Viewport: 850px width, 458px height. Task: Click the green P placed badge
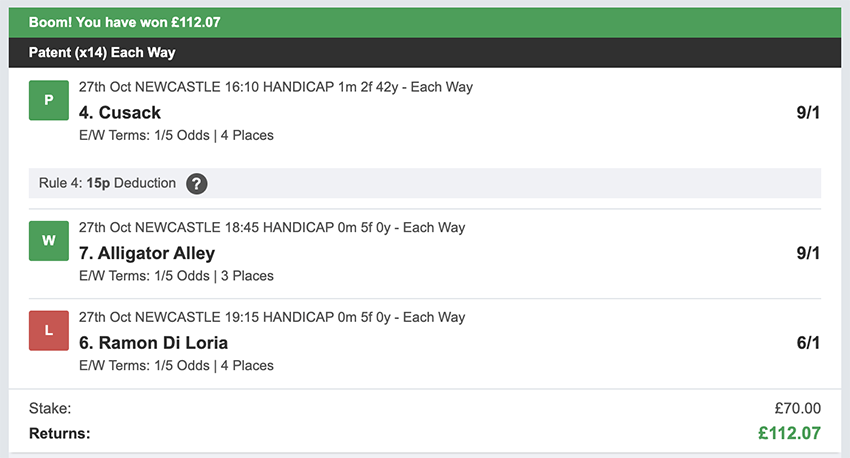(48, 100)
